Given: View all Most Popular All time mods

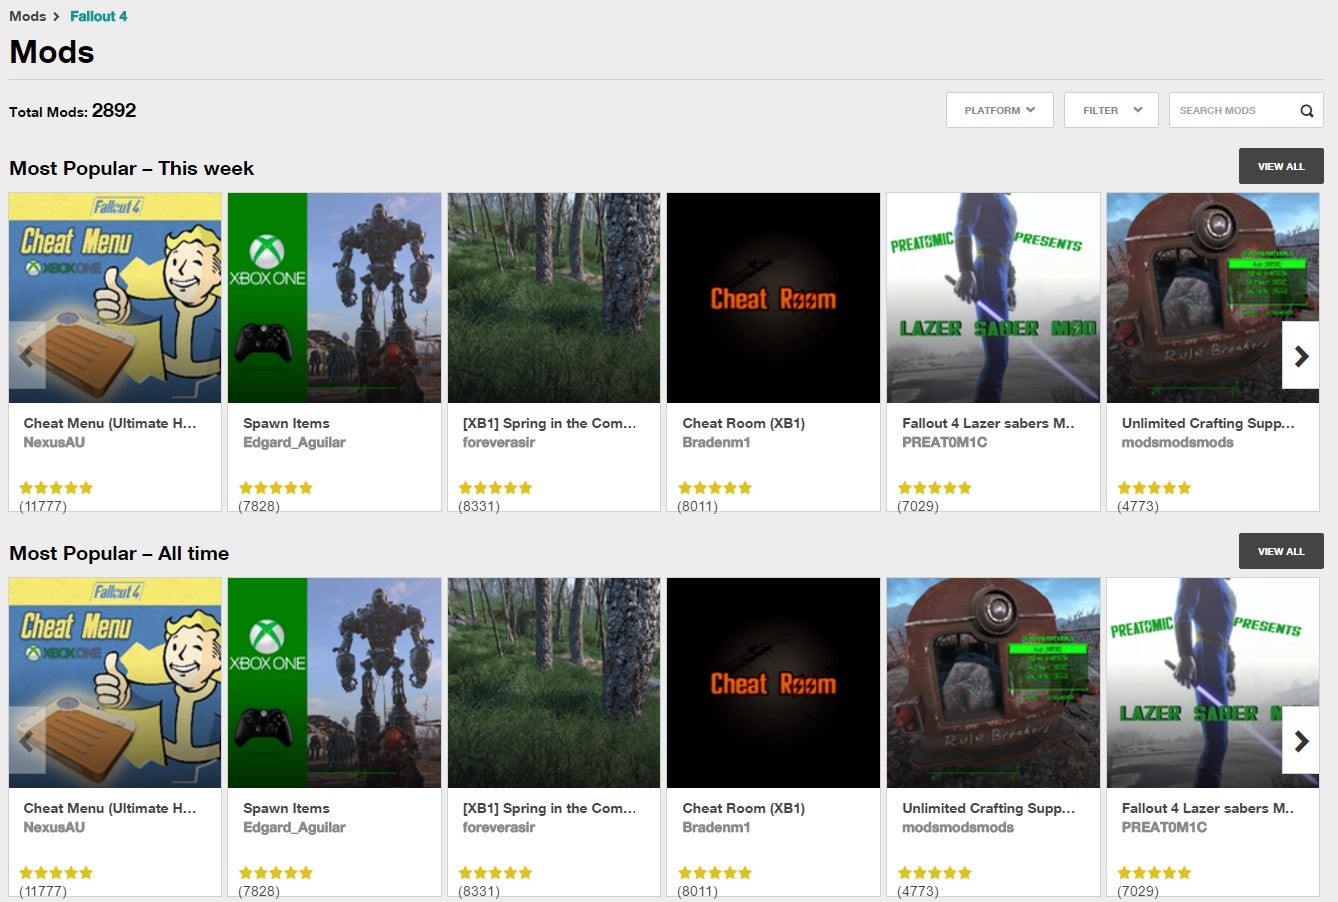Looking at the screenshot, I should pos(1281,551).
